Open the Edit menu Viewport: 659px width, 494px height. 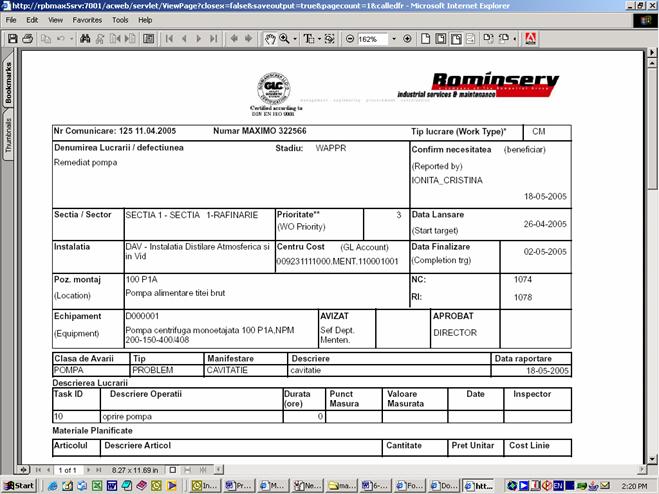tap(32, 20)
